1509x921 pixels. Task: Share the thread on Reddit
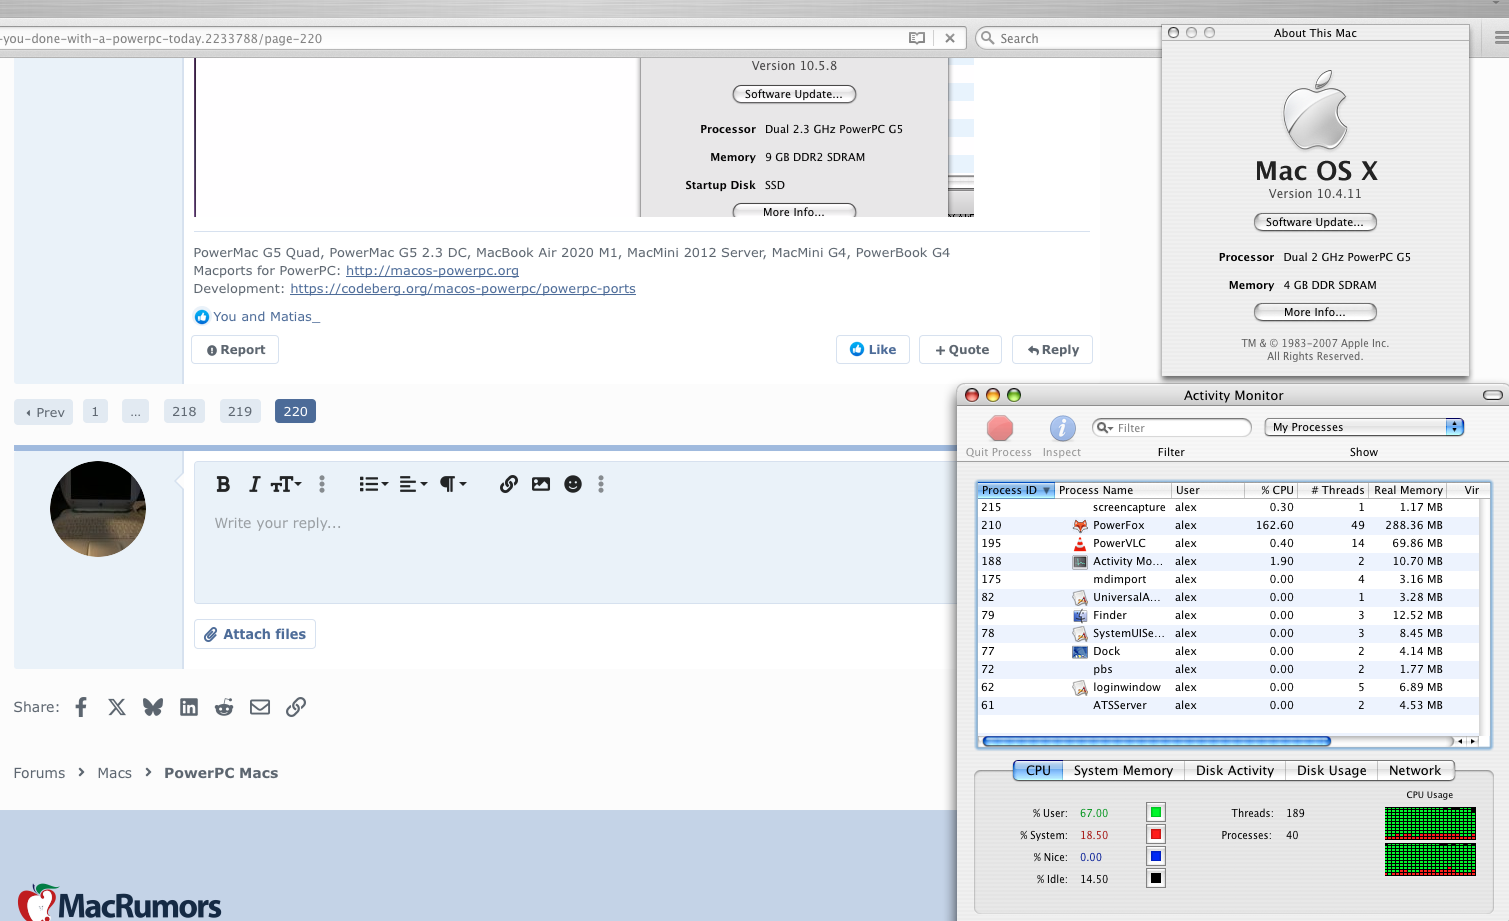pos(224,707)
